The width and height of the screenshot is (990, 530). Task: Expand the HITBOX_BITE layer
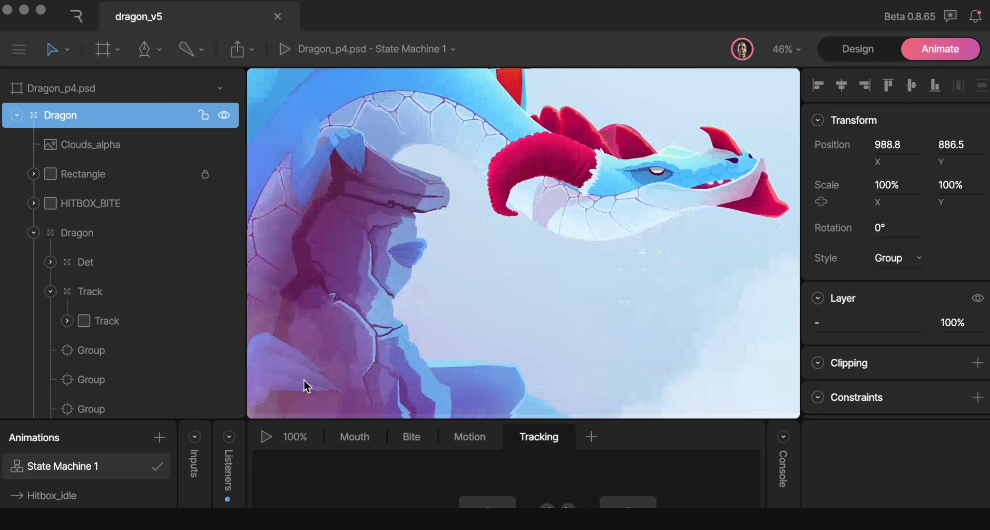click(x=33, y=203)
